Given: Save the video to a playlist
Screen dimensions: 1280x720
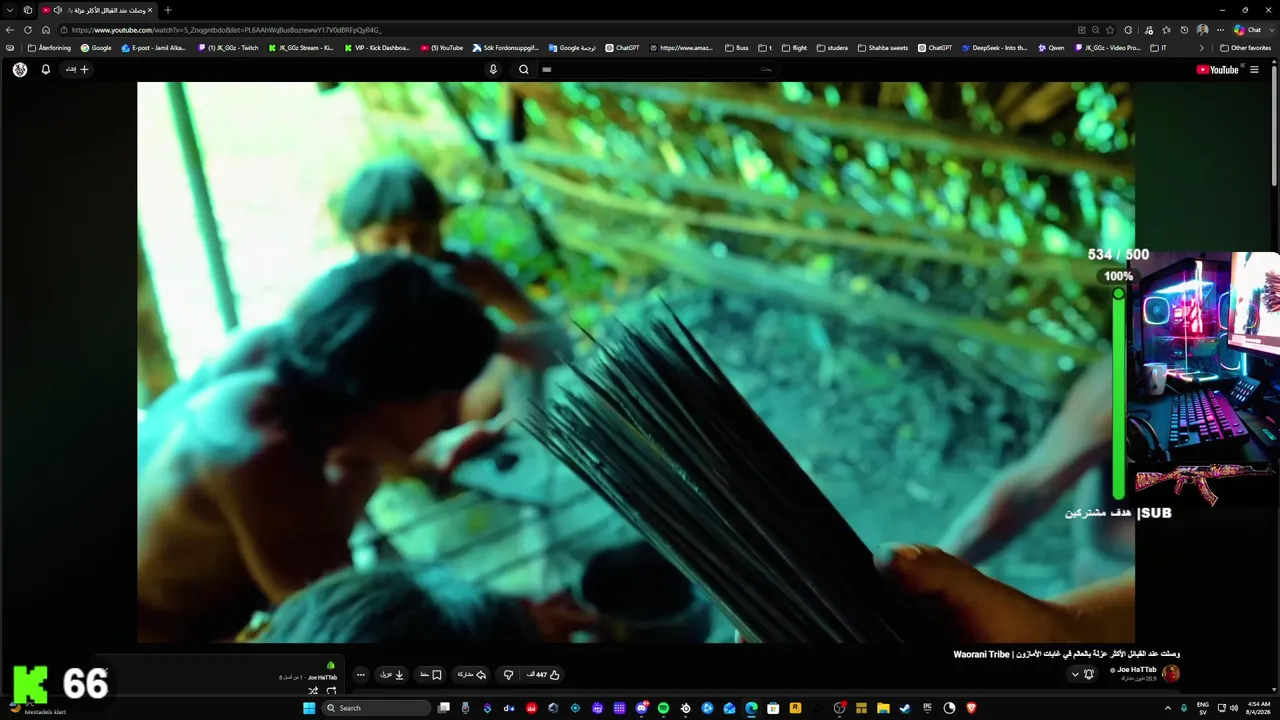Looking at the screenshot, I should pyautogui.click(x=431, y=675).
